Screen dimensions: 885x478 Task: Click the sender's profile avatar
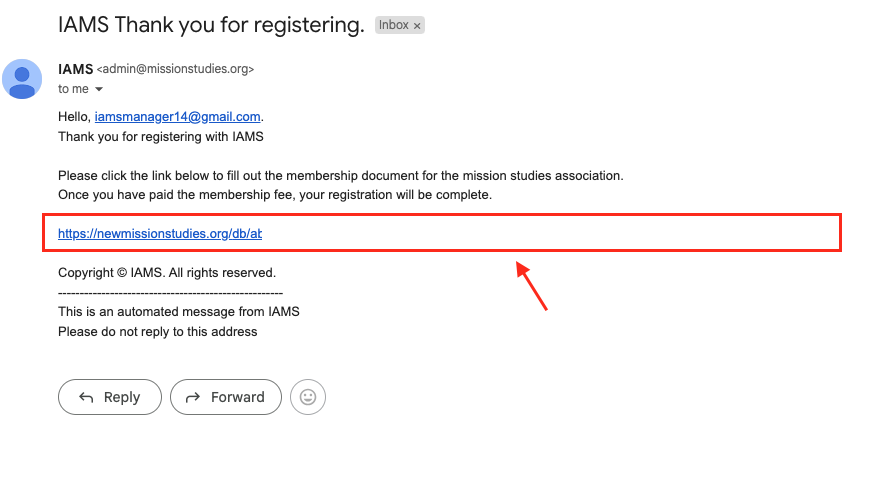click(22, 79)
